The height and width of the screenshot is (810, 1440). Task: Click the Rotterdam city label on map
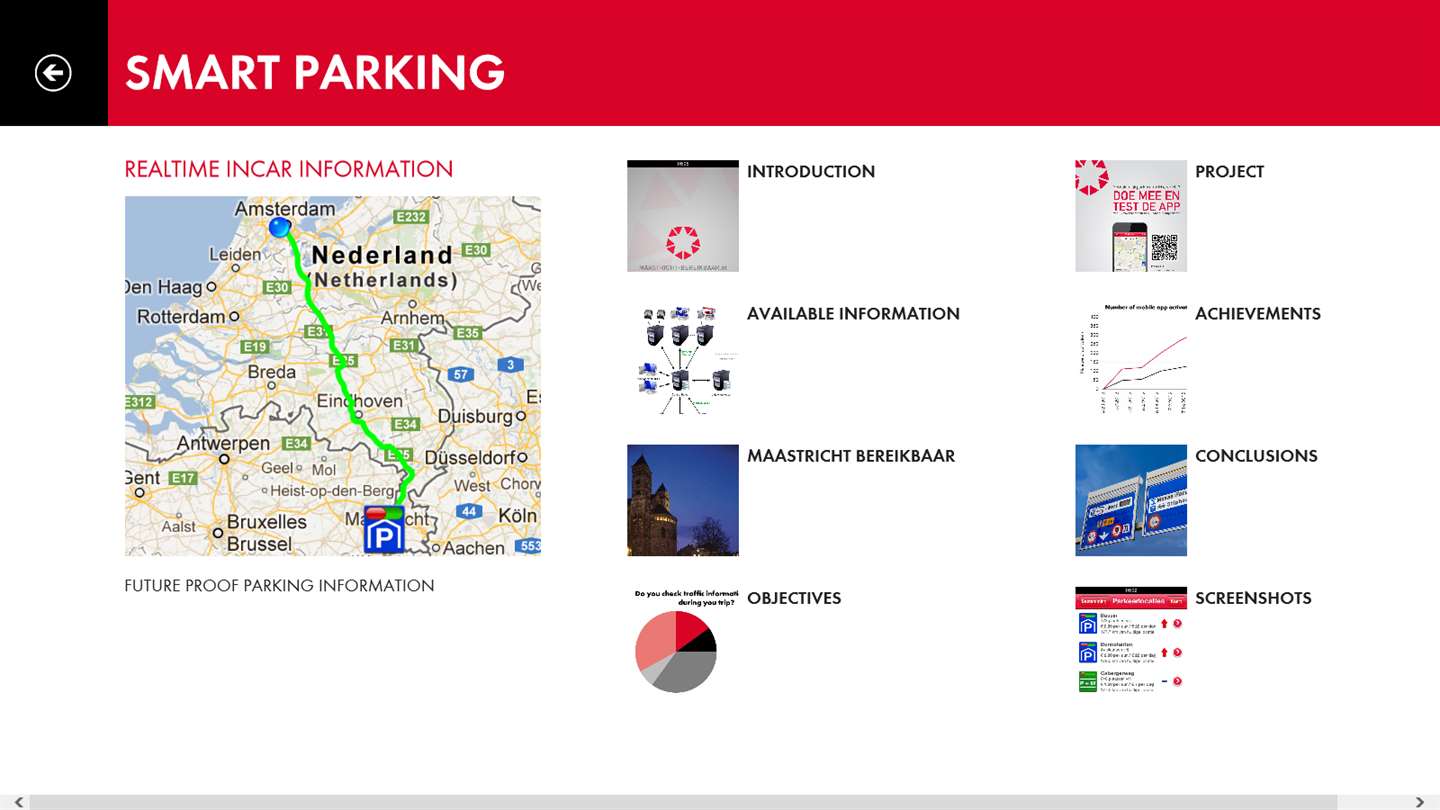click(x=181, y=316)
